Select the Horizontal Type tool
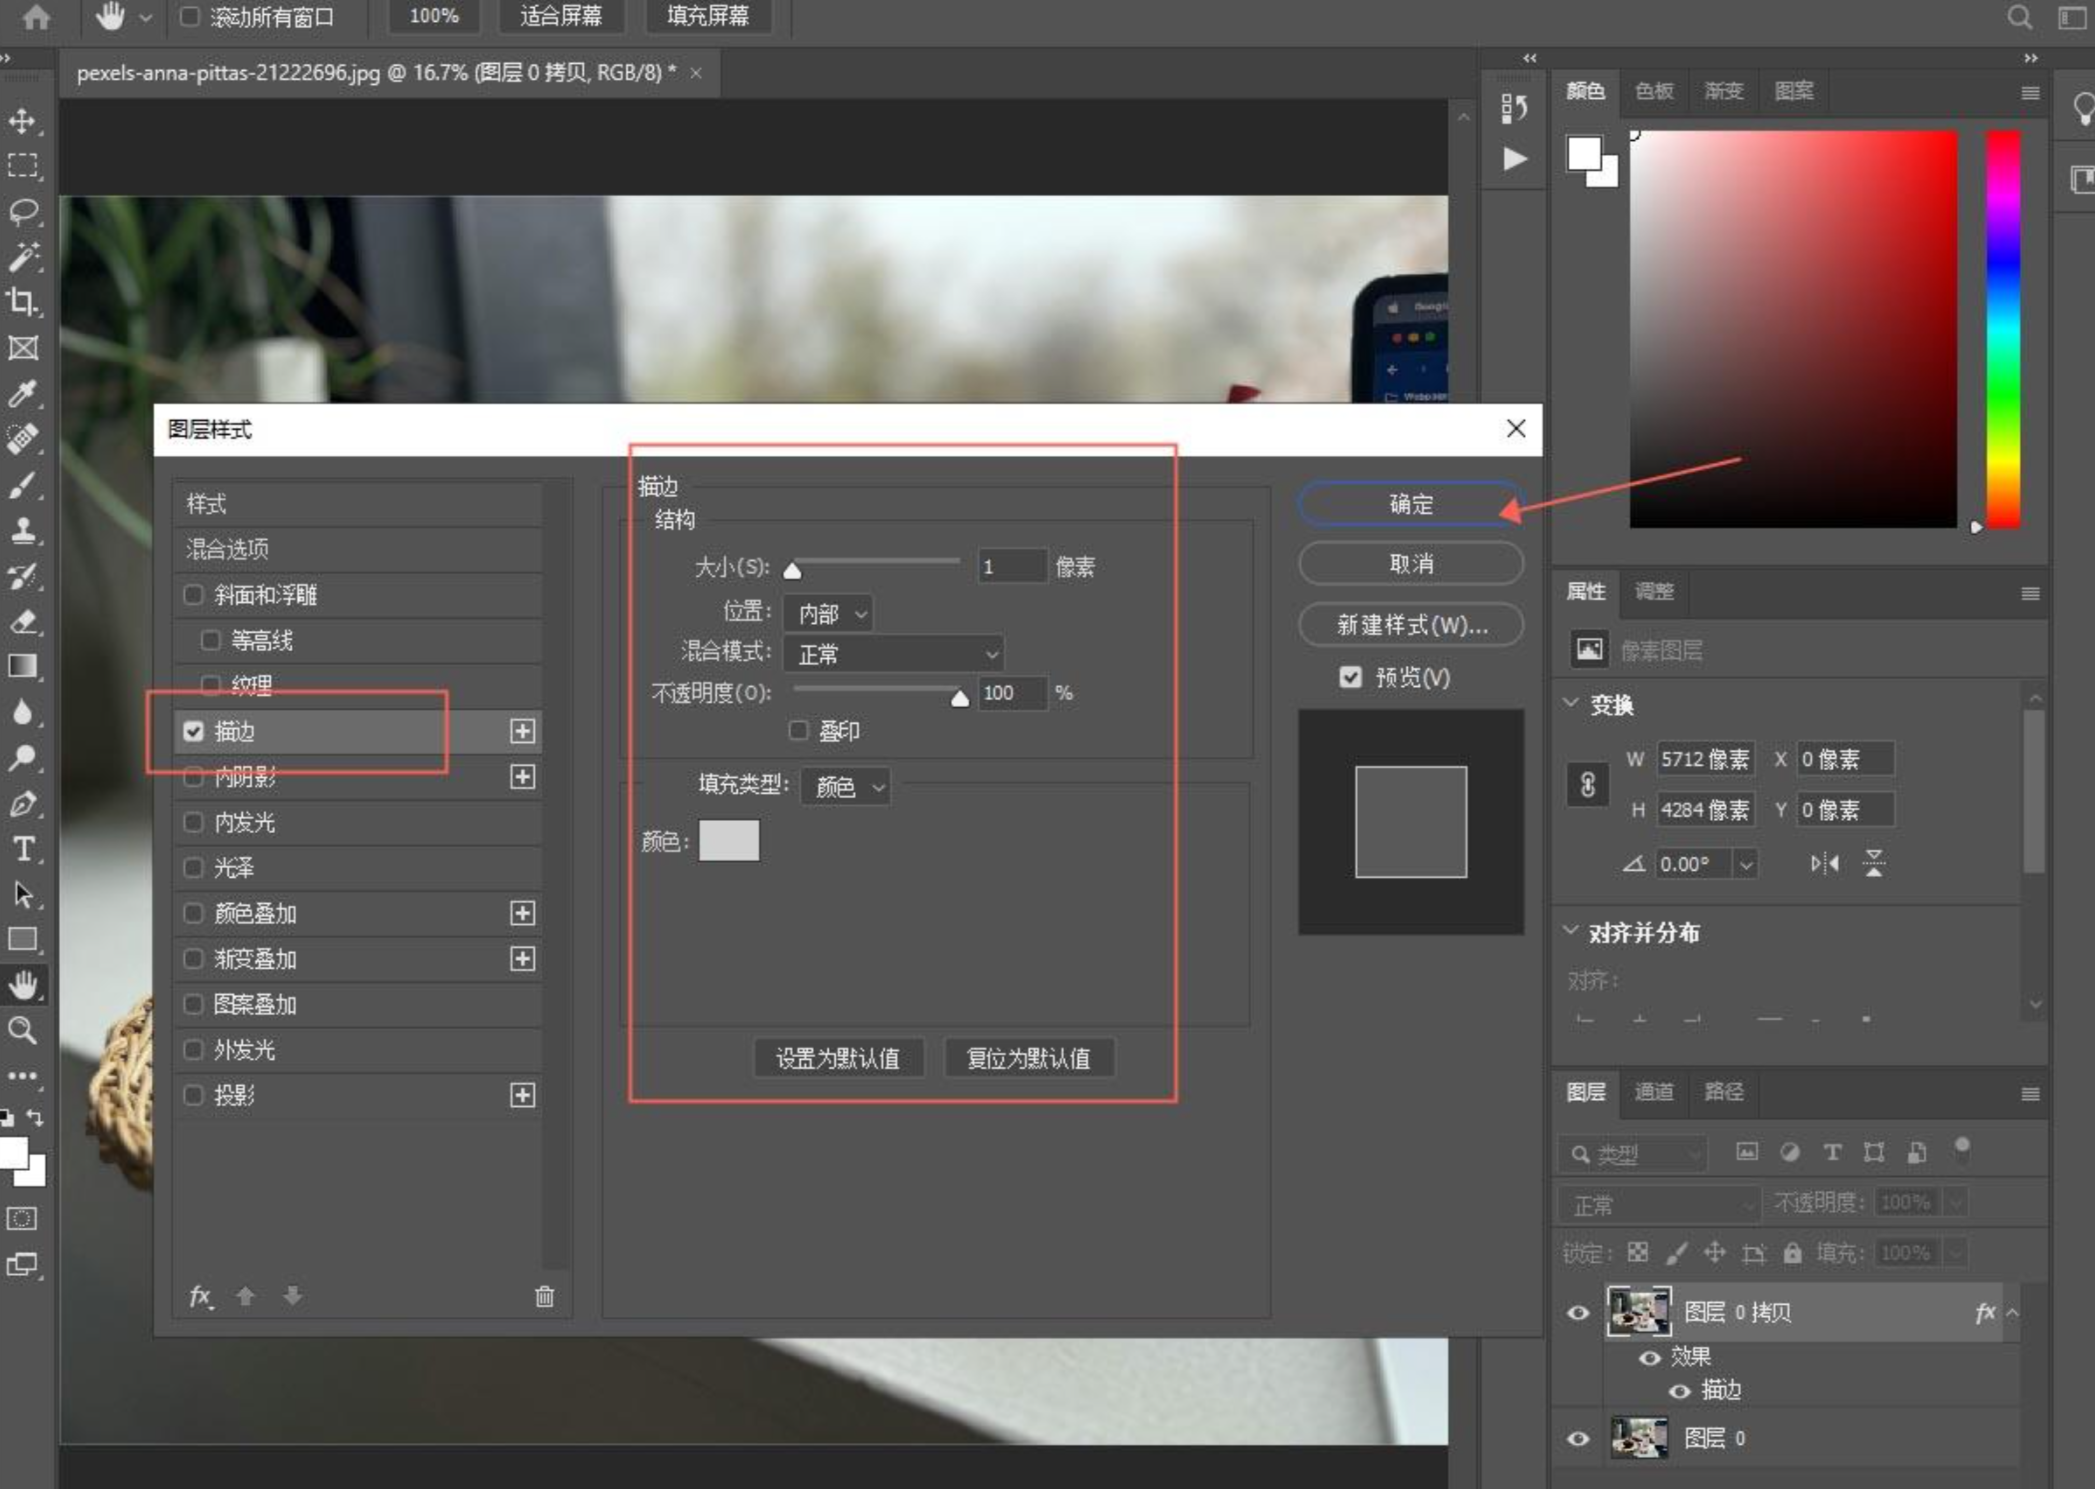 pos(23,849)
